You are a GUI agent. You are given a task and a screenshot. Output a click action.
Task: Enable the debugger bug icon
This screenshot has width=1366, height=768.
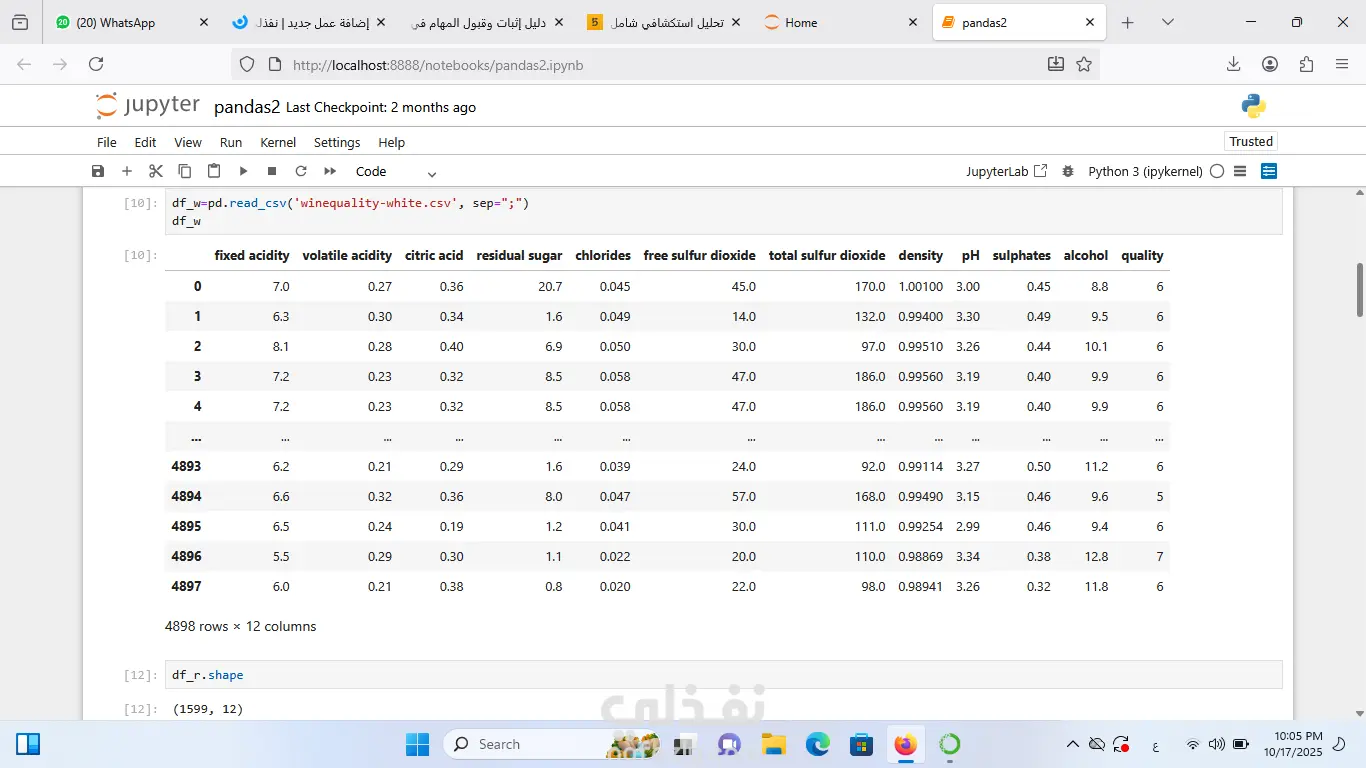[x=1068, y=171]
